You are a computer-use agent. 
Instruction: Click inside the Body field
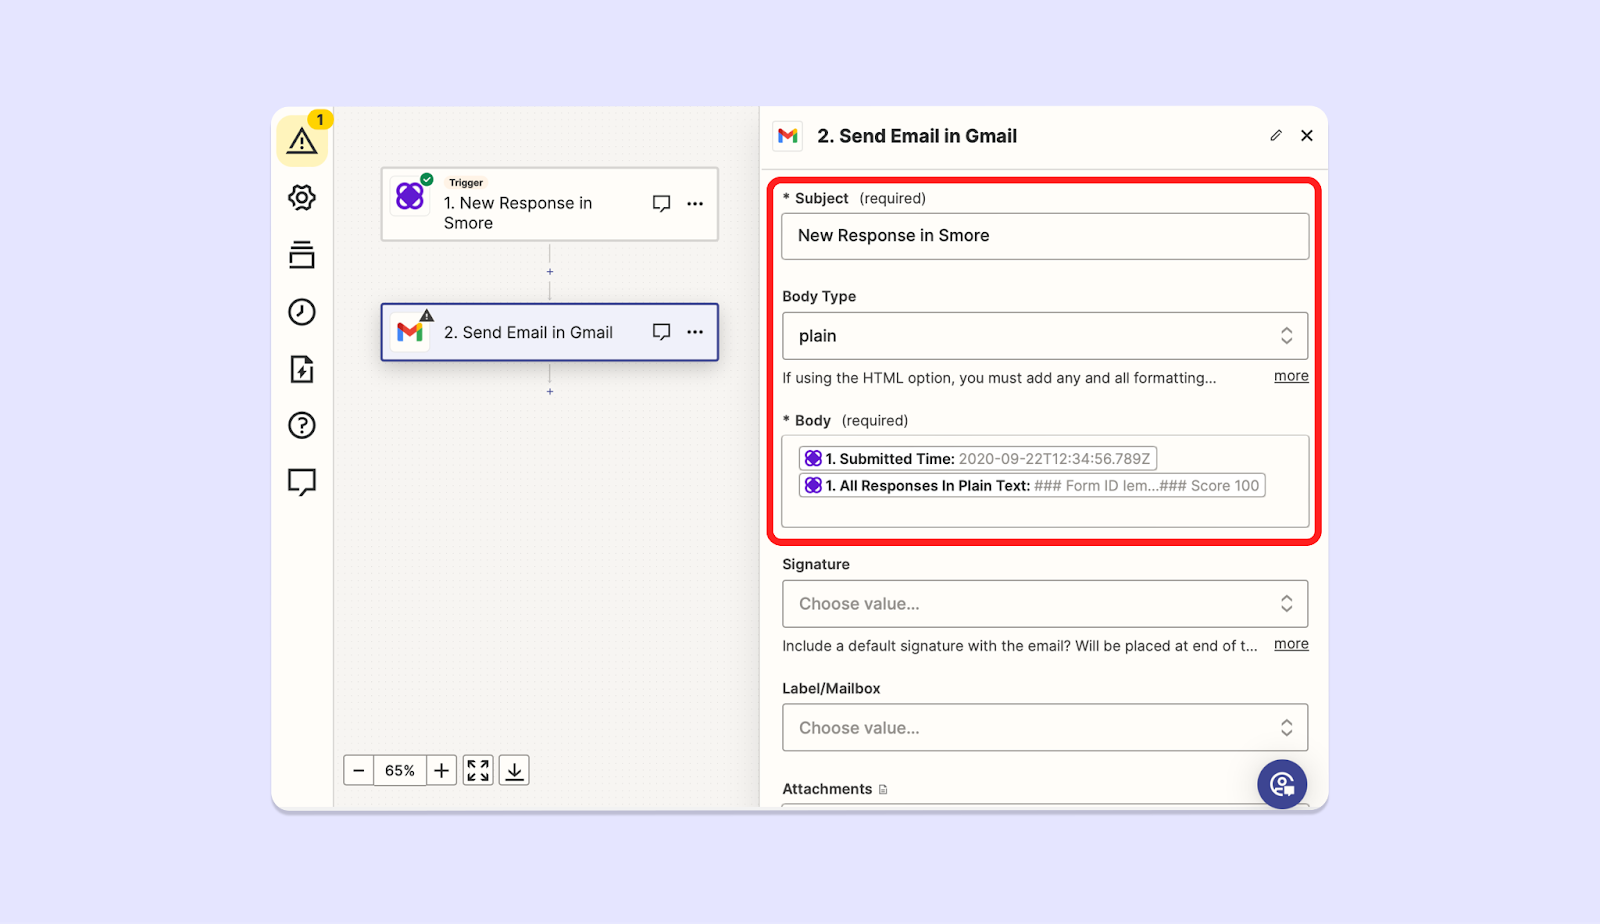click(1045, 481)
